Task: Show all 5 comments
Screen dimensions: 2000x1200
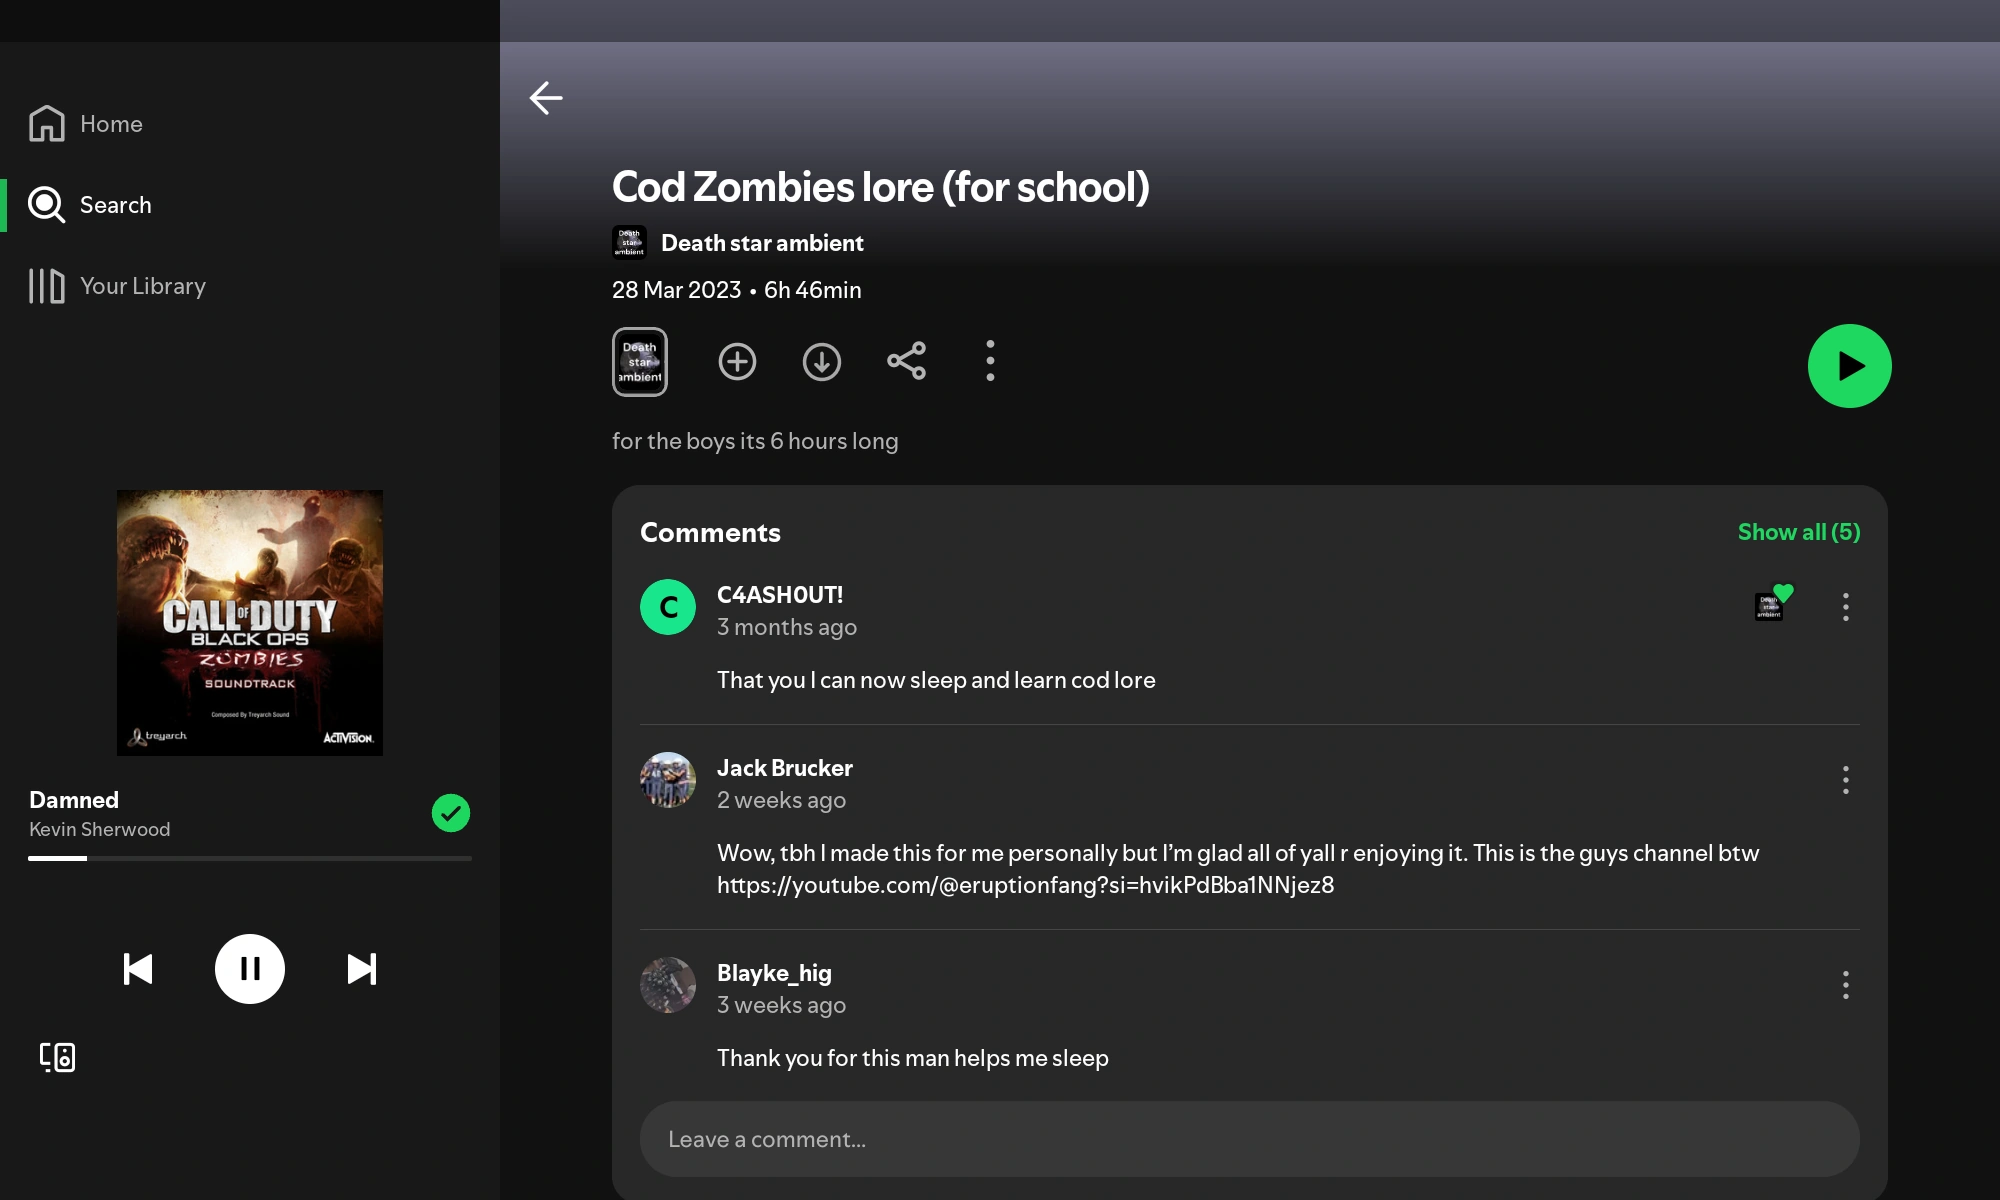Action: [1798, 532]
